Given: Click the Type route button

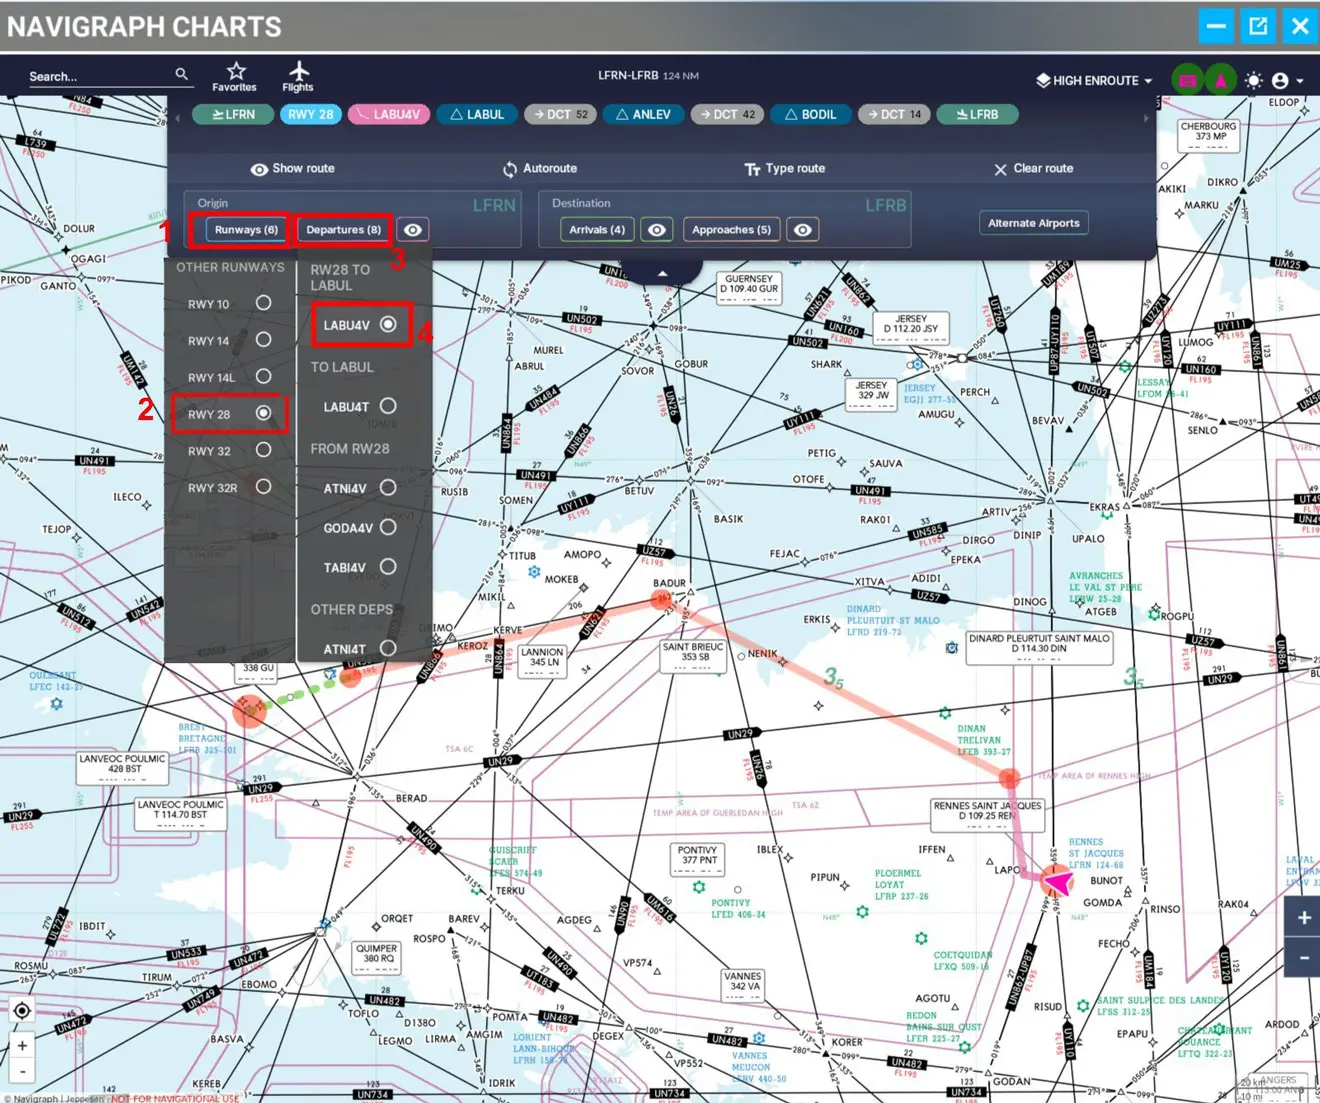Looking at the screenshot, I should coord(785,169).
